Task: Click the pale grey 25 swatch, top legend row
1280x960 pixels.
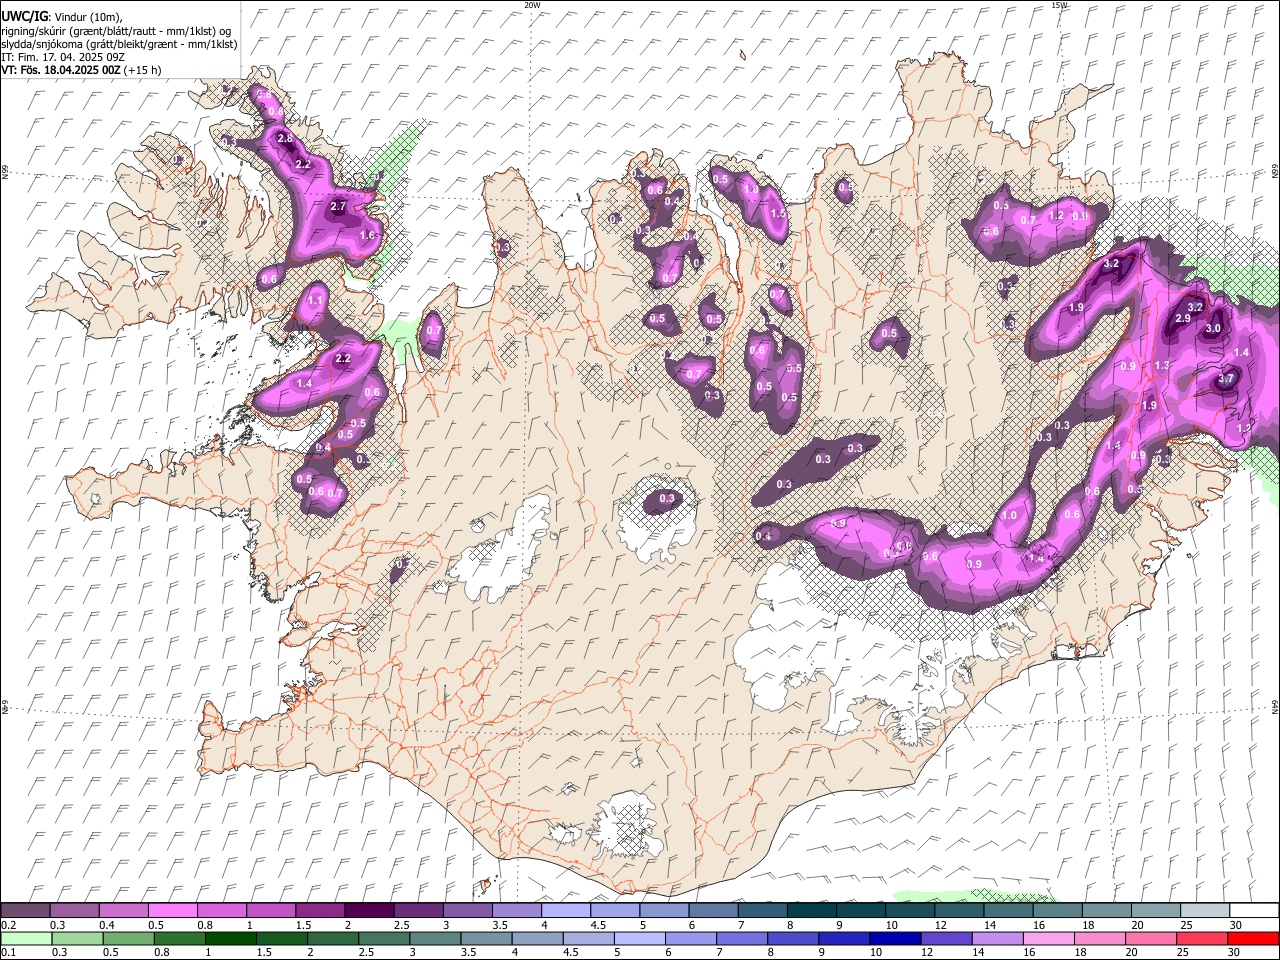Action: [1205, 911]
